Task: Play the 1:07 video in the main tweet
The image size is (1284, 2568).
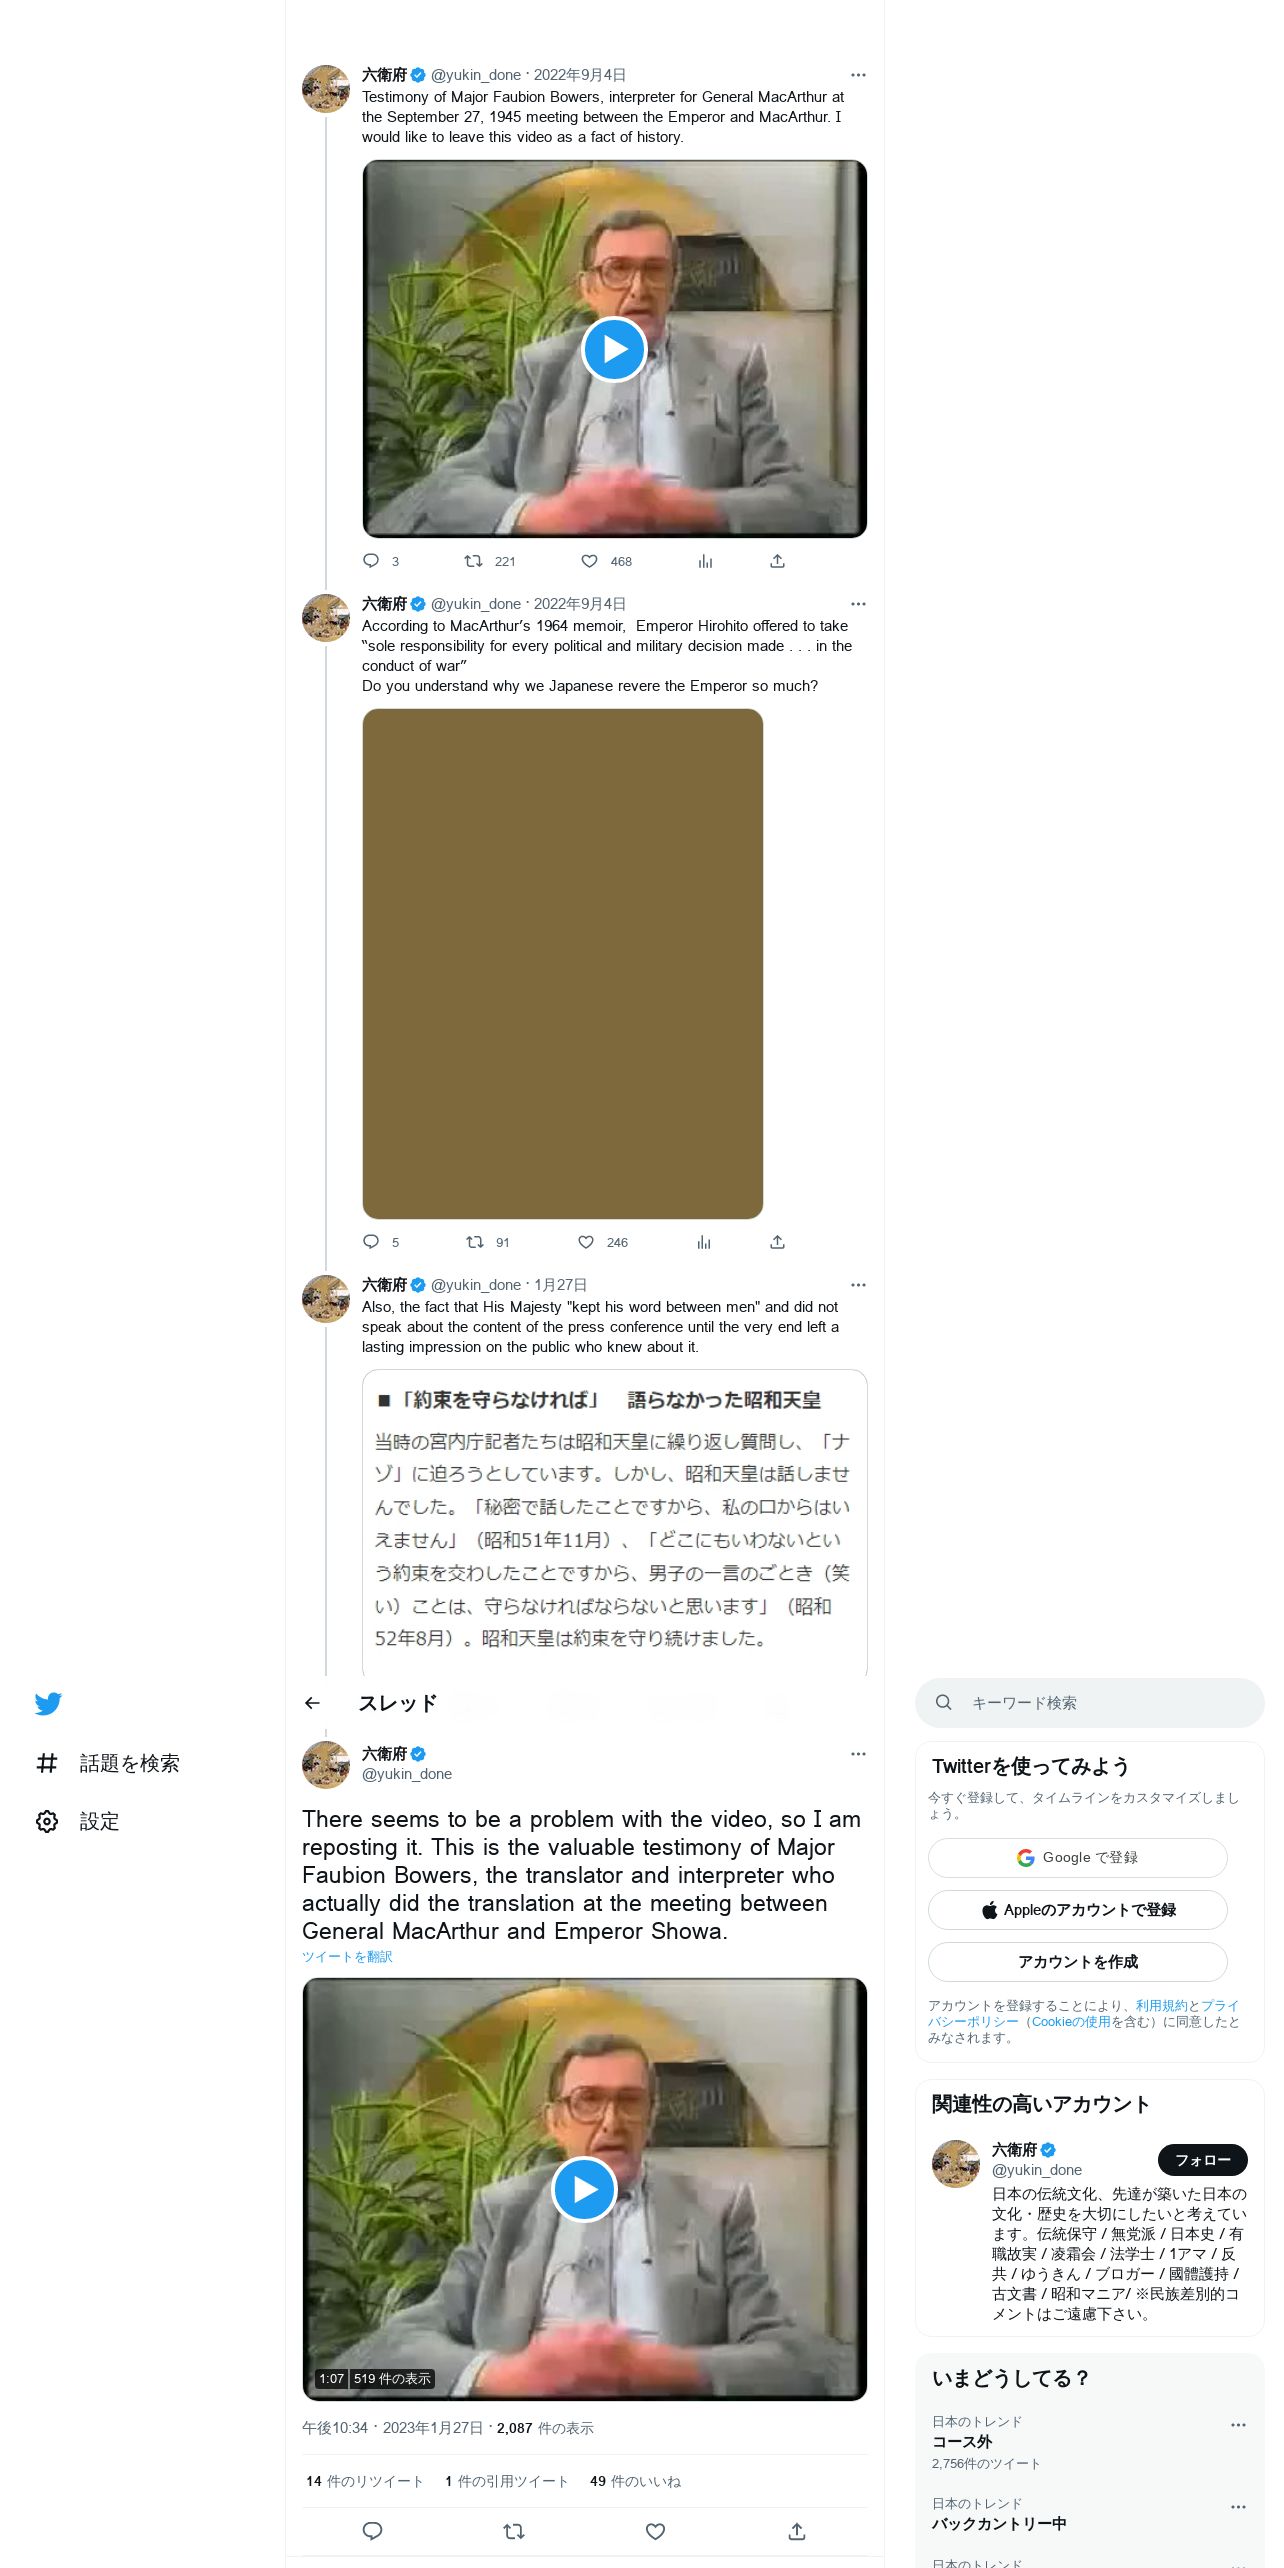Action: (x=584, y=2189)
